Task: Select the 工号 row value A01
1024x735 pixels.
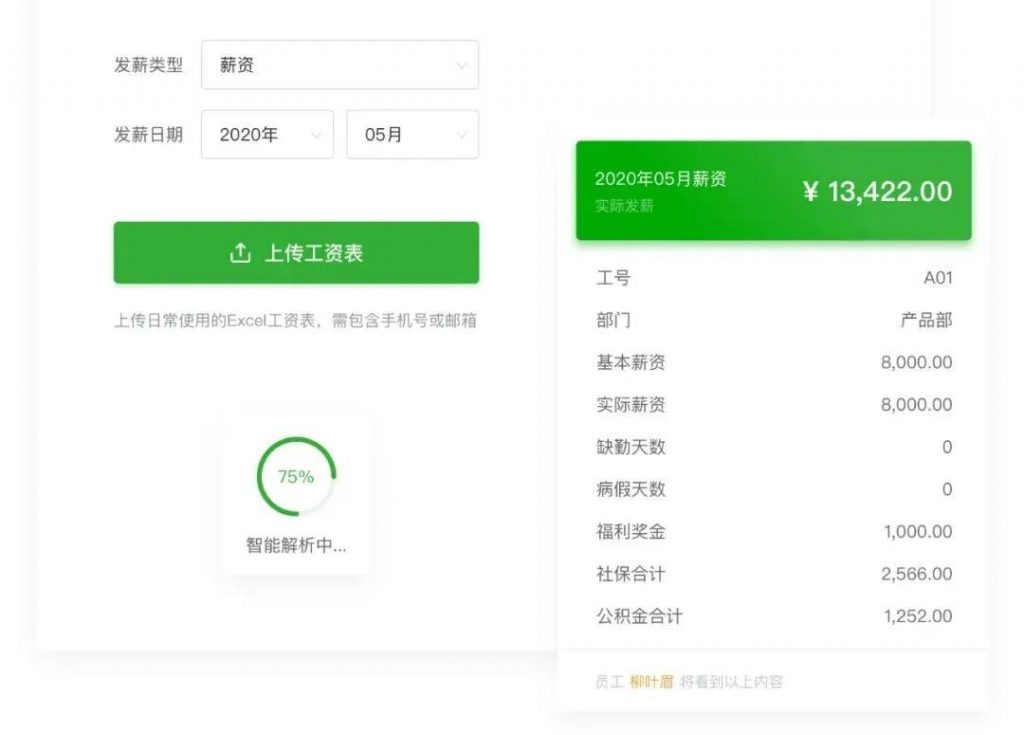Action: (937, 278)
